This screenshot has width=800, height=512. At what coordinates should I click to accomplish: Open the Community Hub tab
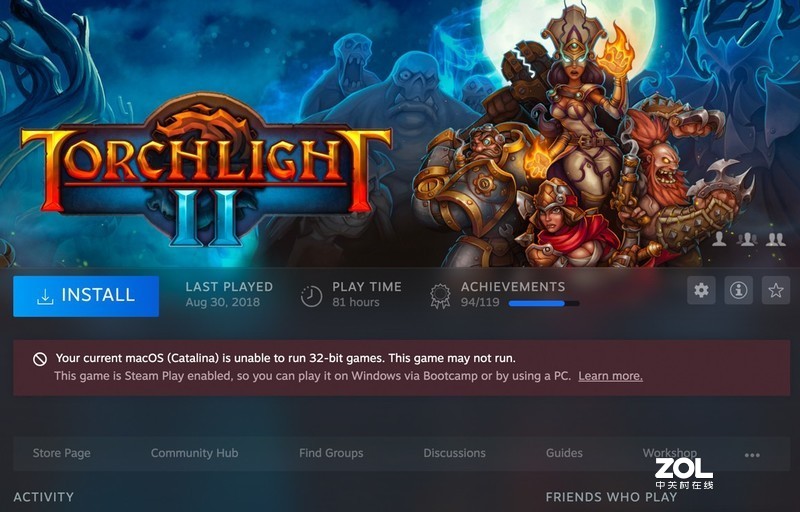click(x=194, y=453)
